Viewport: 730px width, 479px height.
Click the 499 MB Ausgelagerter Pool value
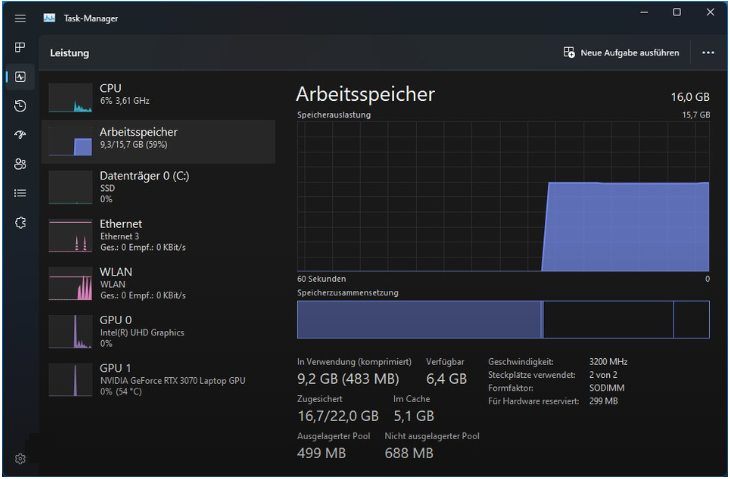[321, 453]
